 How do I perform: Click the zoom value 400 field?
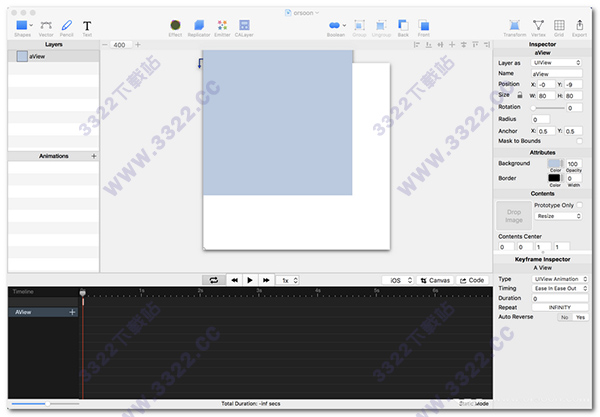point(121,45)
